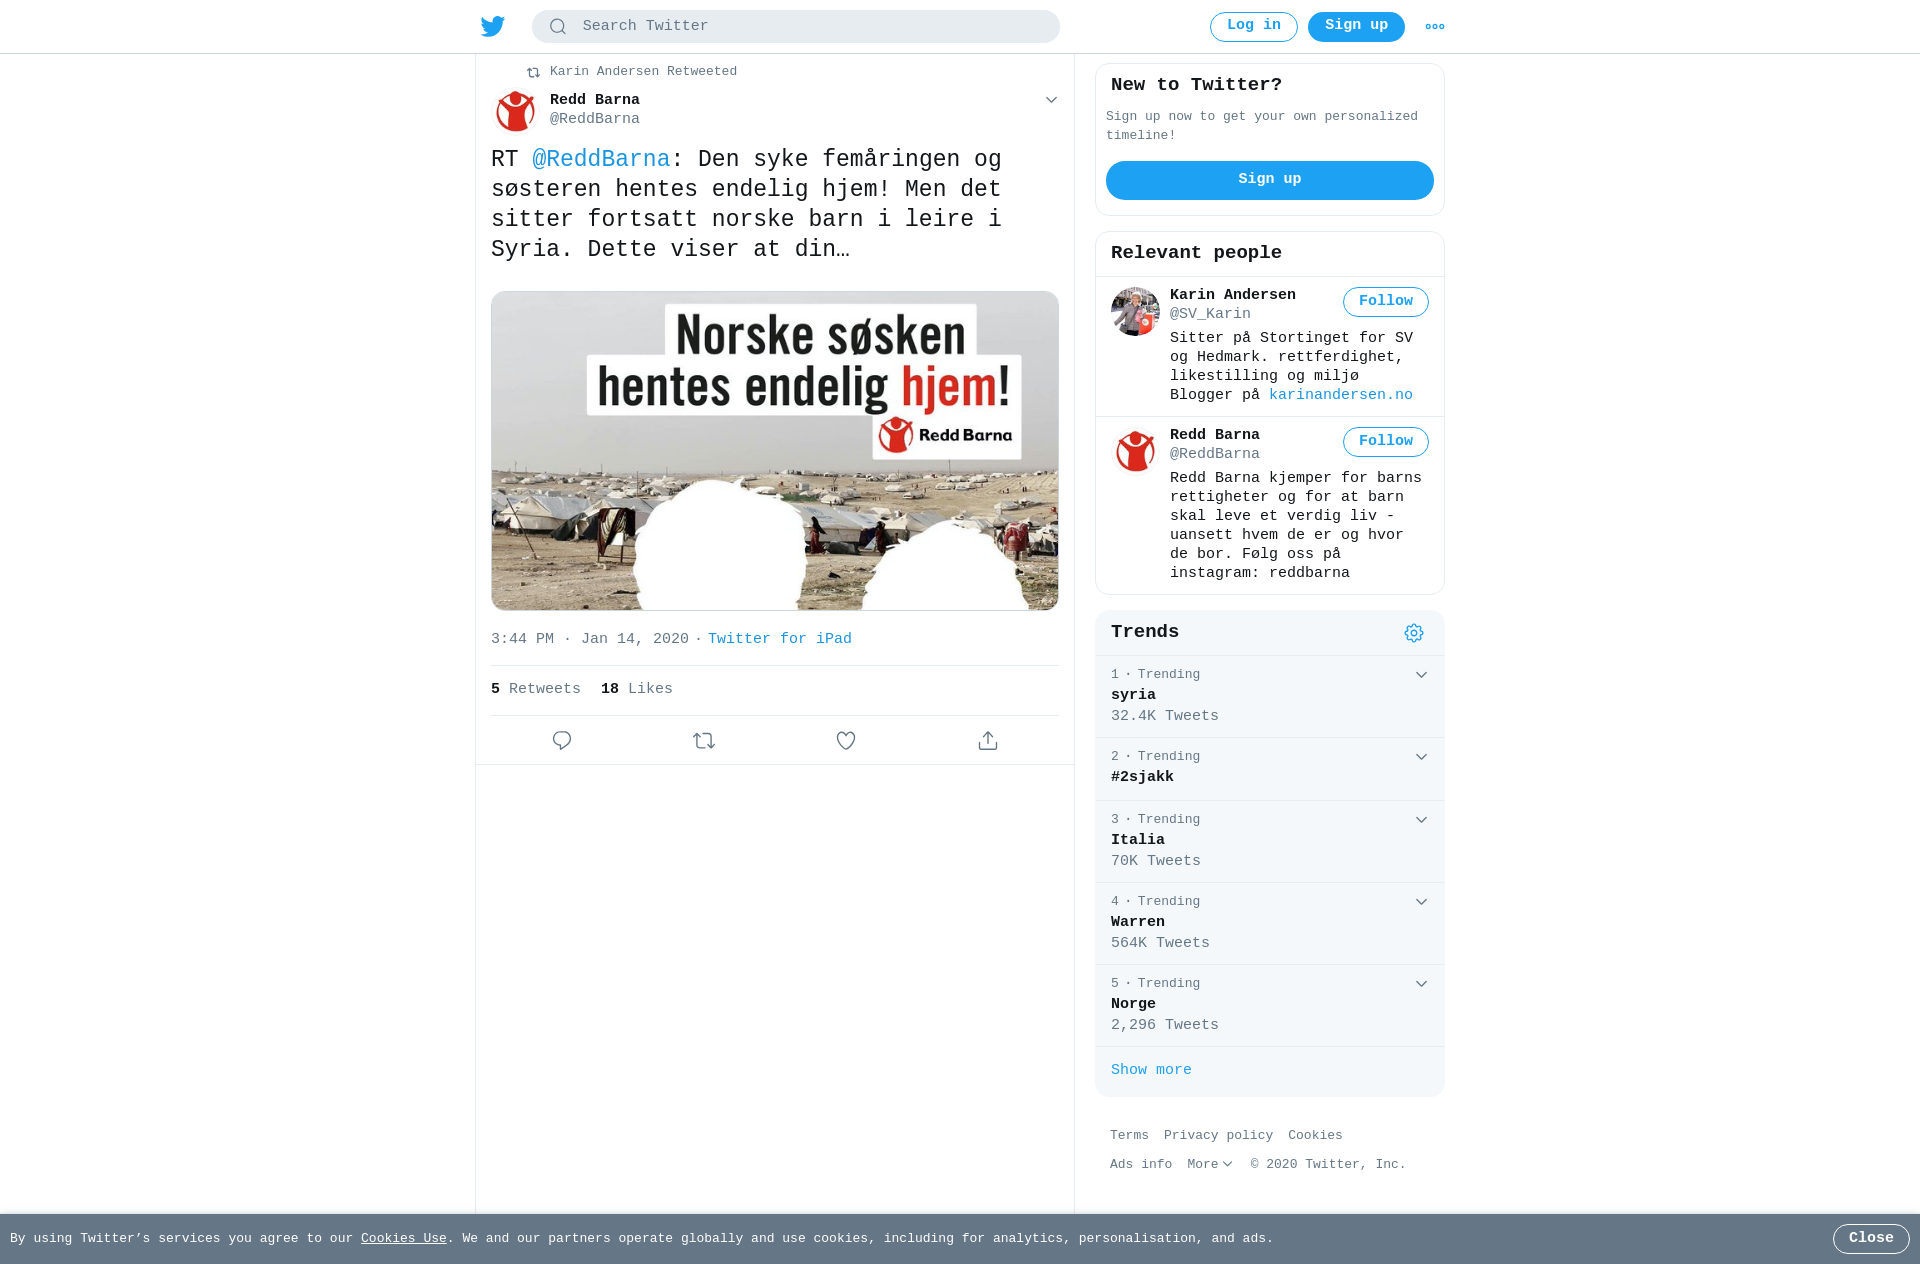The image size is (1920, 1264).
Task: Expand the tweet options caret
Action: point(1051,100)
